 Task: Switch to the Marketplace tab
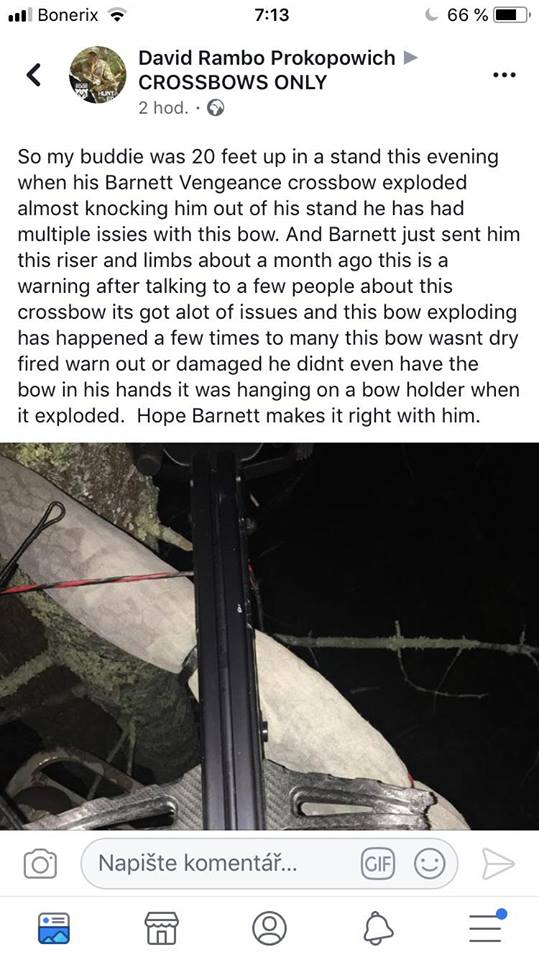(161, 928)
